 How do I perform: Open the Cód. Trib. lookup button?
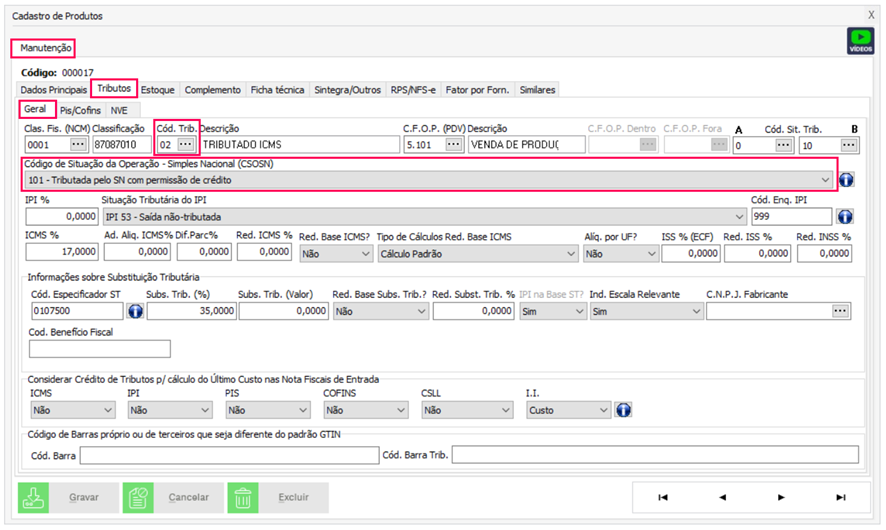[x=186, y=145]
